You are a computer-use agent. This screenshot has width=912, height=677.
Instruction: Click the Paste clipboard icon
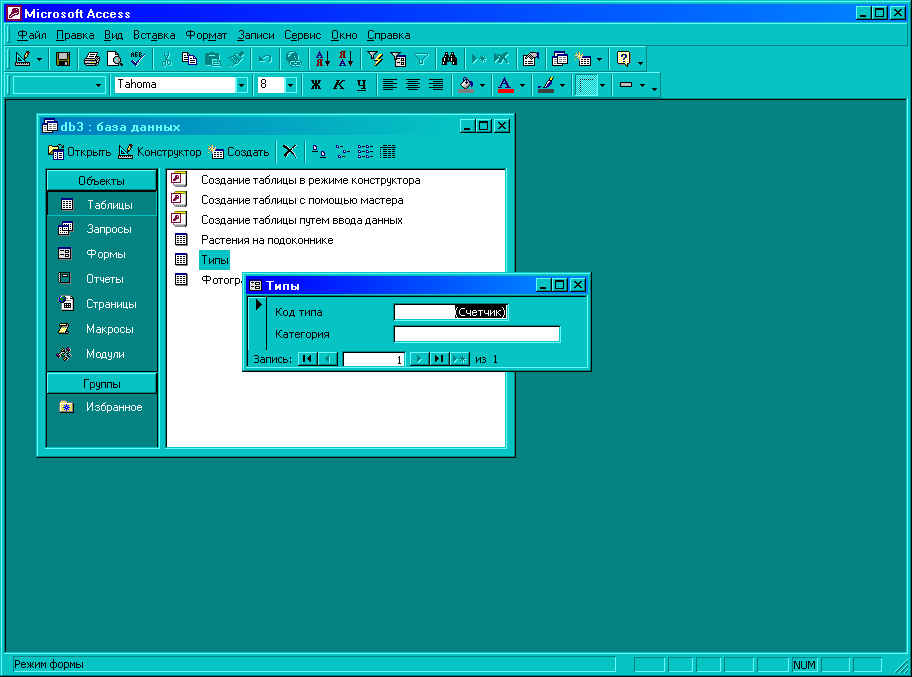tap(213, 59)
